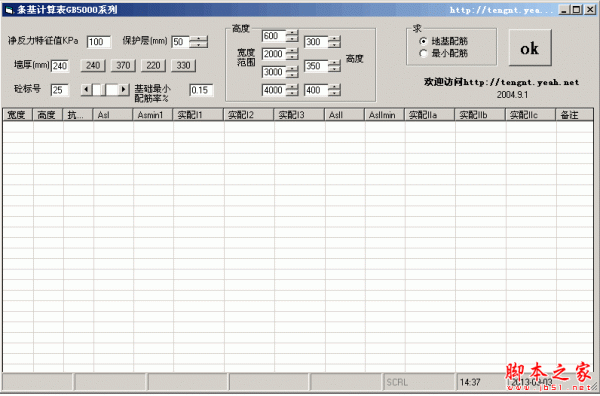
Task: Increase the 2000 width value
Action: pos(292,51)
